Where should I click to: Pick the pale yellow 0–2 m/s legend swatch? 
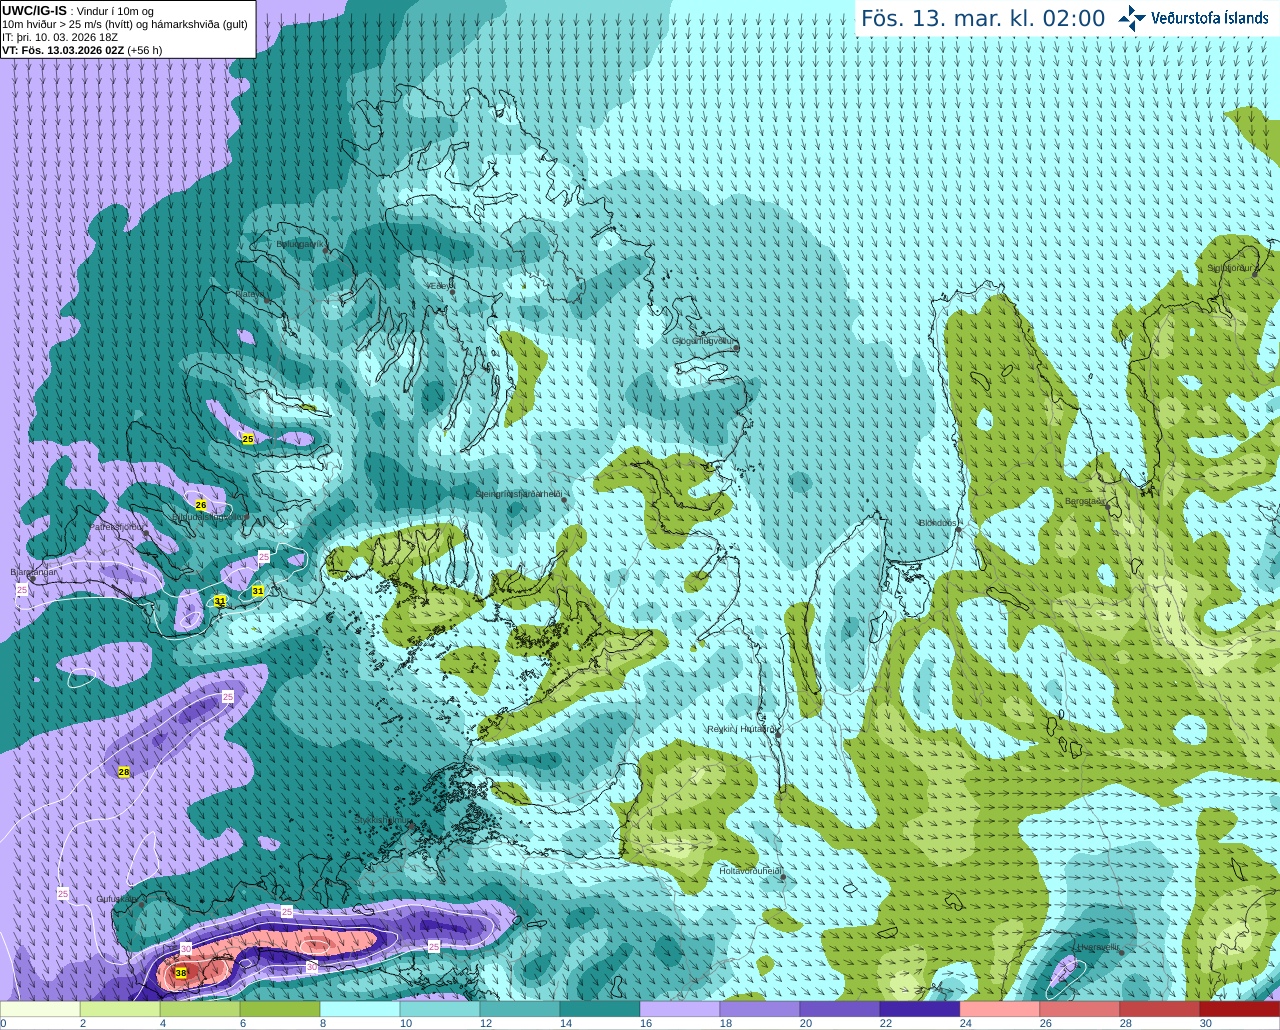40,1009
